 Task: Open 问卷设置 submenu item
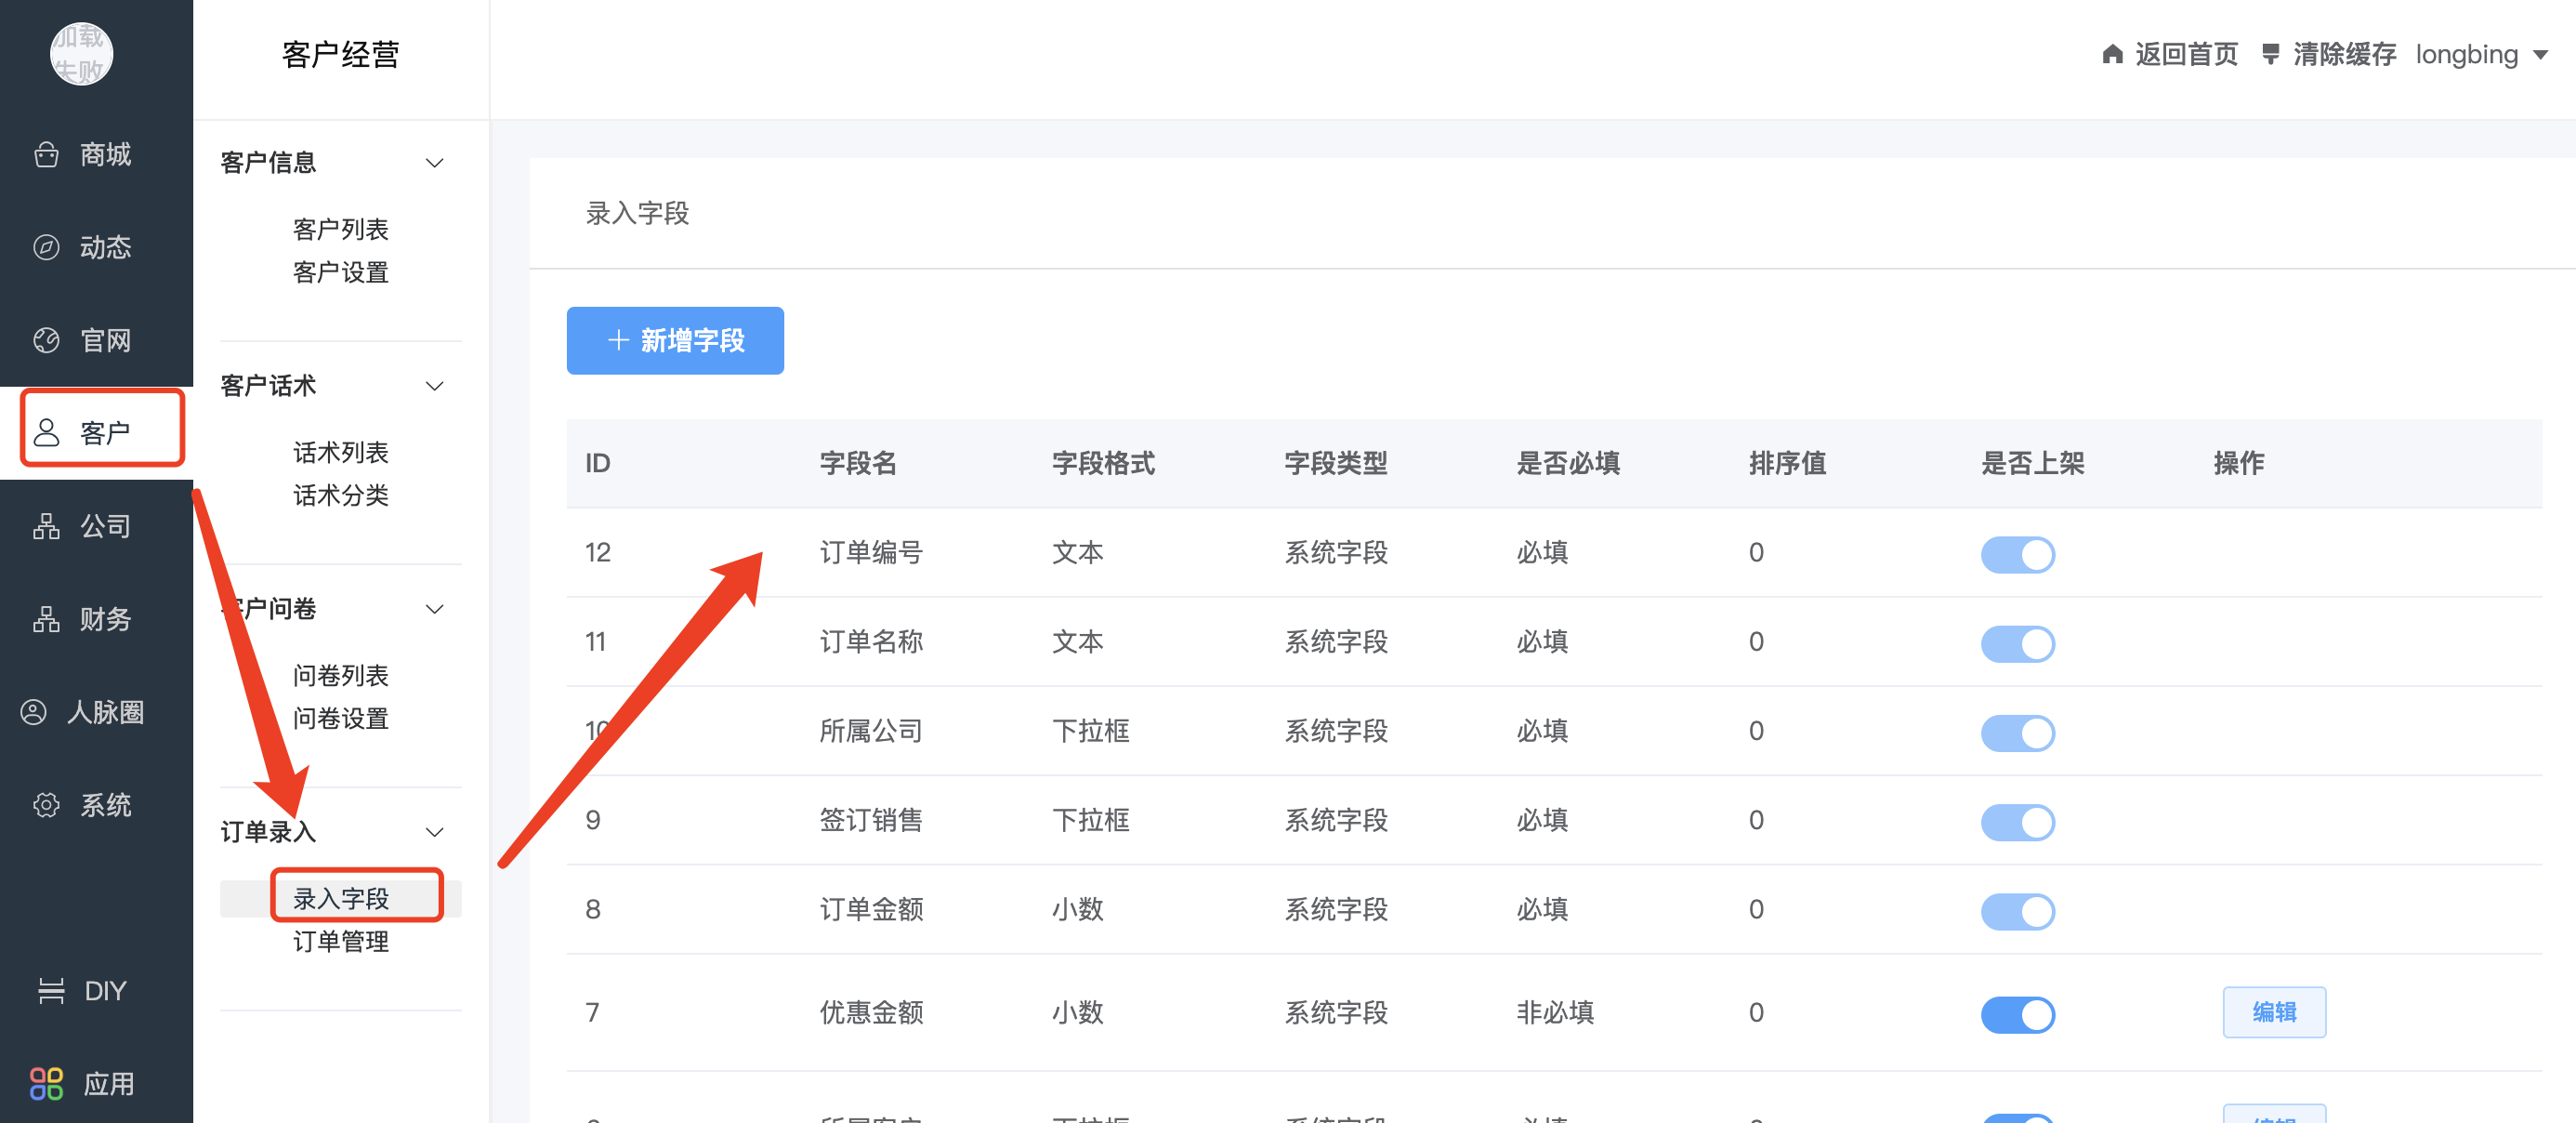[341, 718]
